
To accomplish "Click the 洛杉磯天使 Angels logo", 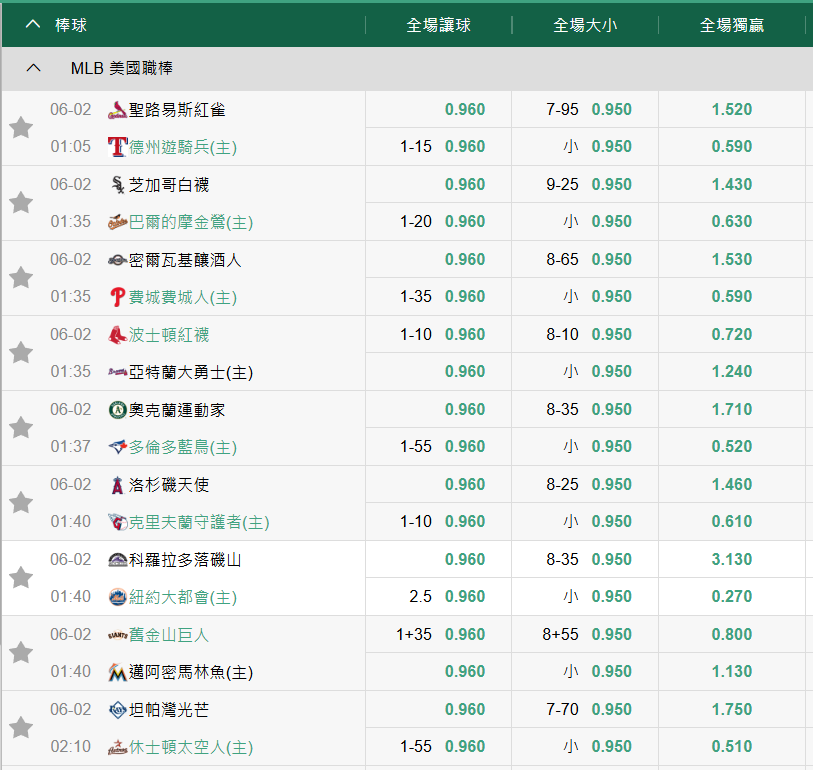I will pyautogui.click(x=118, y=485).
